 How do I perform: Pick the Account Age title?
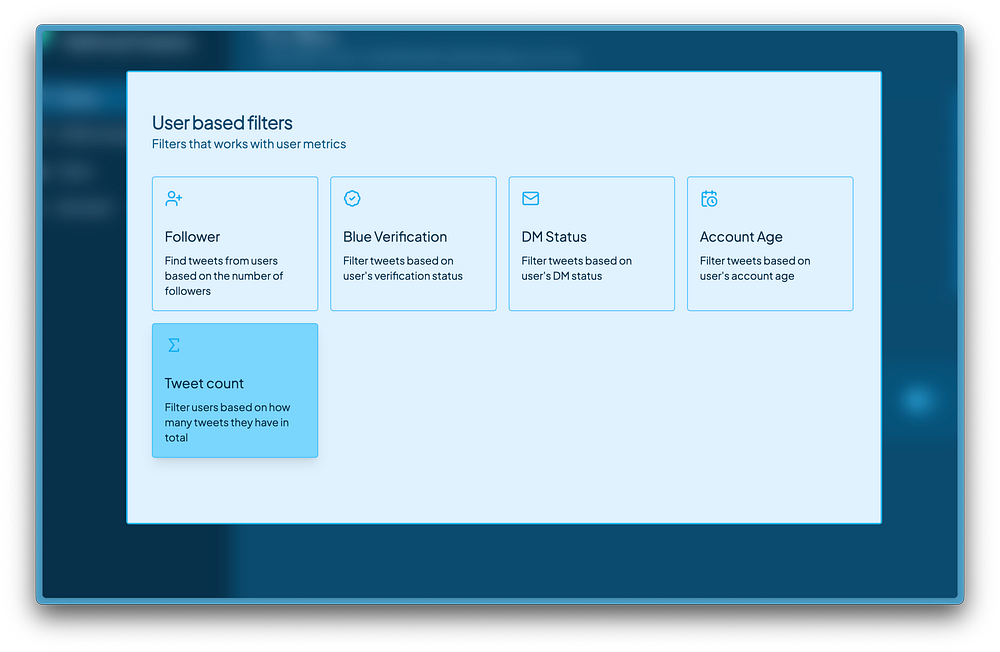[x=741, y=237]
